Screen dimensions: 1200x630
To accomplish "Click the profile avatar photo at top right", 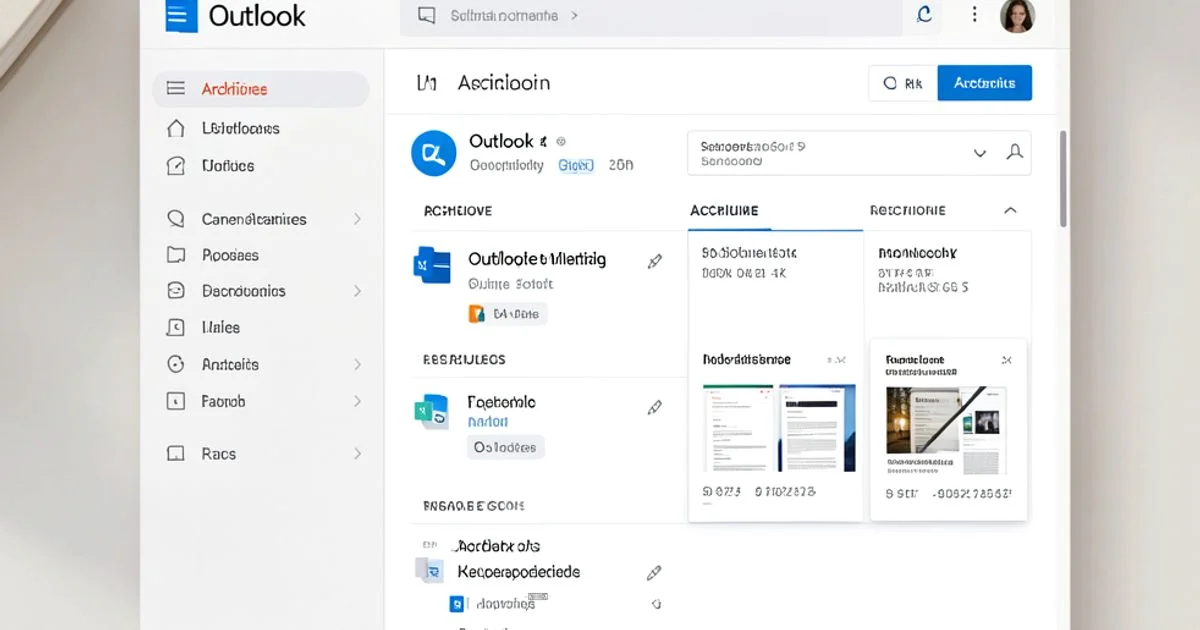I will click(1017, 16).
